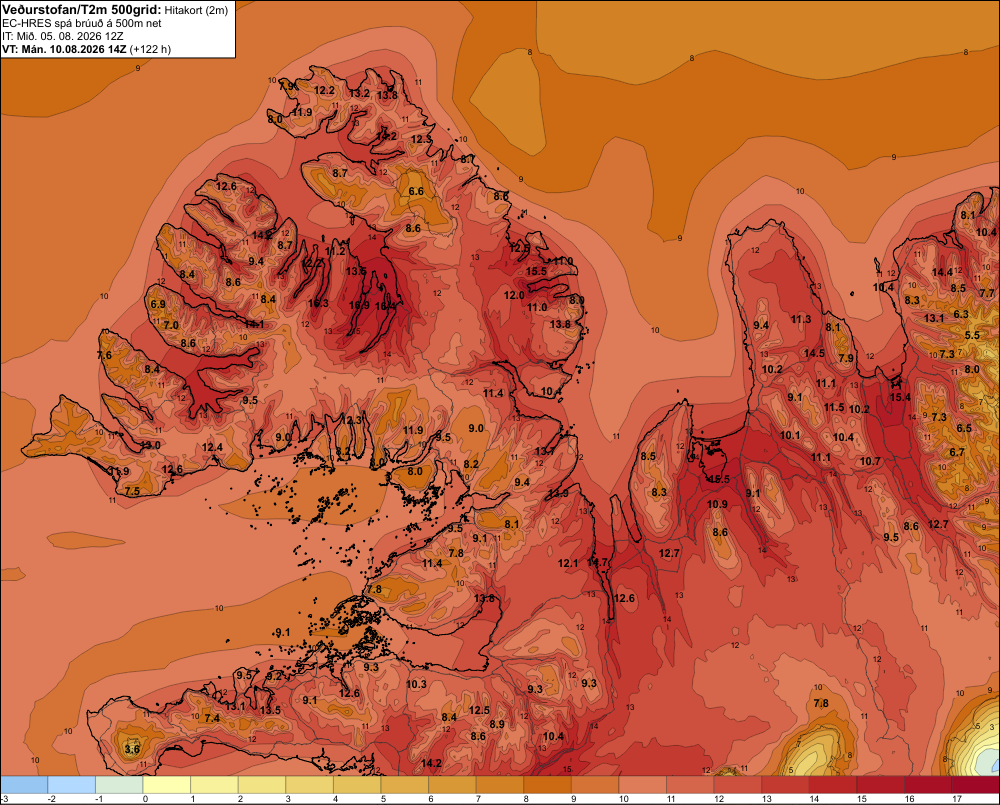This screenshot has width=1000, height=805.
Task: Click the 6.6 temperature value on the map
Action: click(x=416, y=191)
